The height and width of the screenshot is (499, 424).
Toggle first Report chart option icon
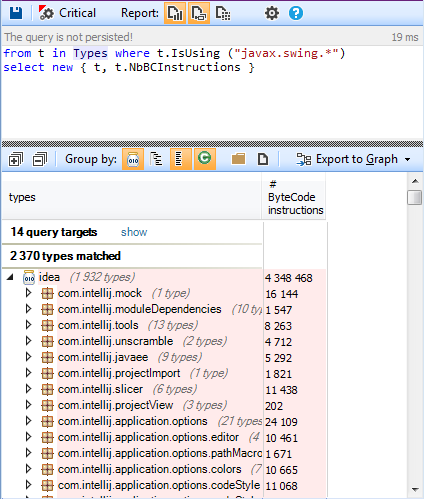tap(175, 13)
